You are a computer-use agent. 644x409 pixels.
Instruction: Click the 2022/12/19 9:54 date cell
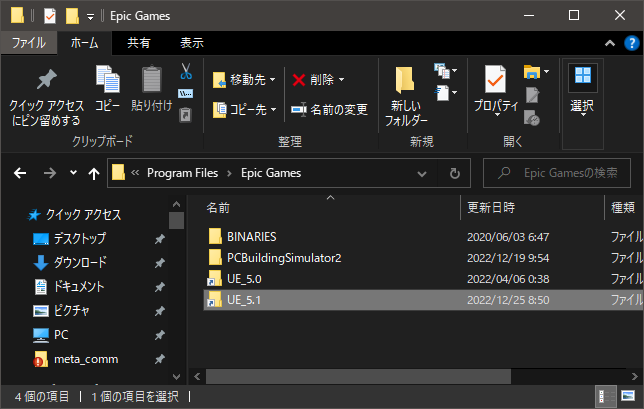[508, 258]
